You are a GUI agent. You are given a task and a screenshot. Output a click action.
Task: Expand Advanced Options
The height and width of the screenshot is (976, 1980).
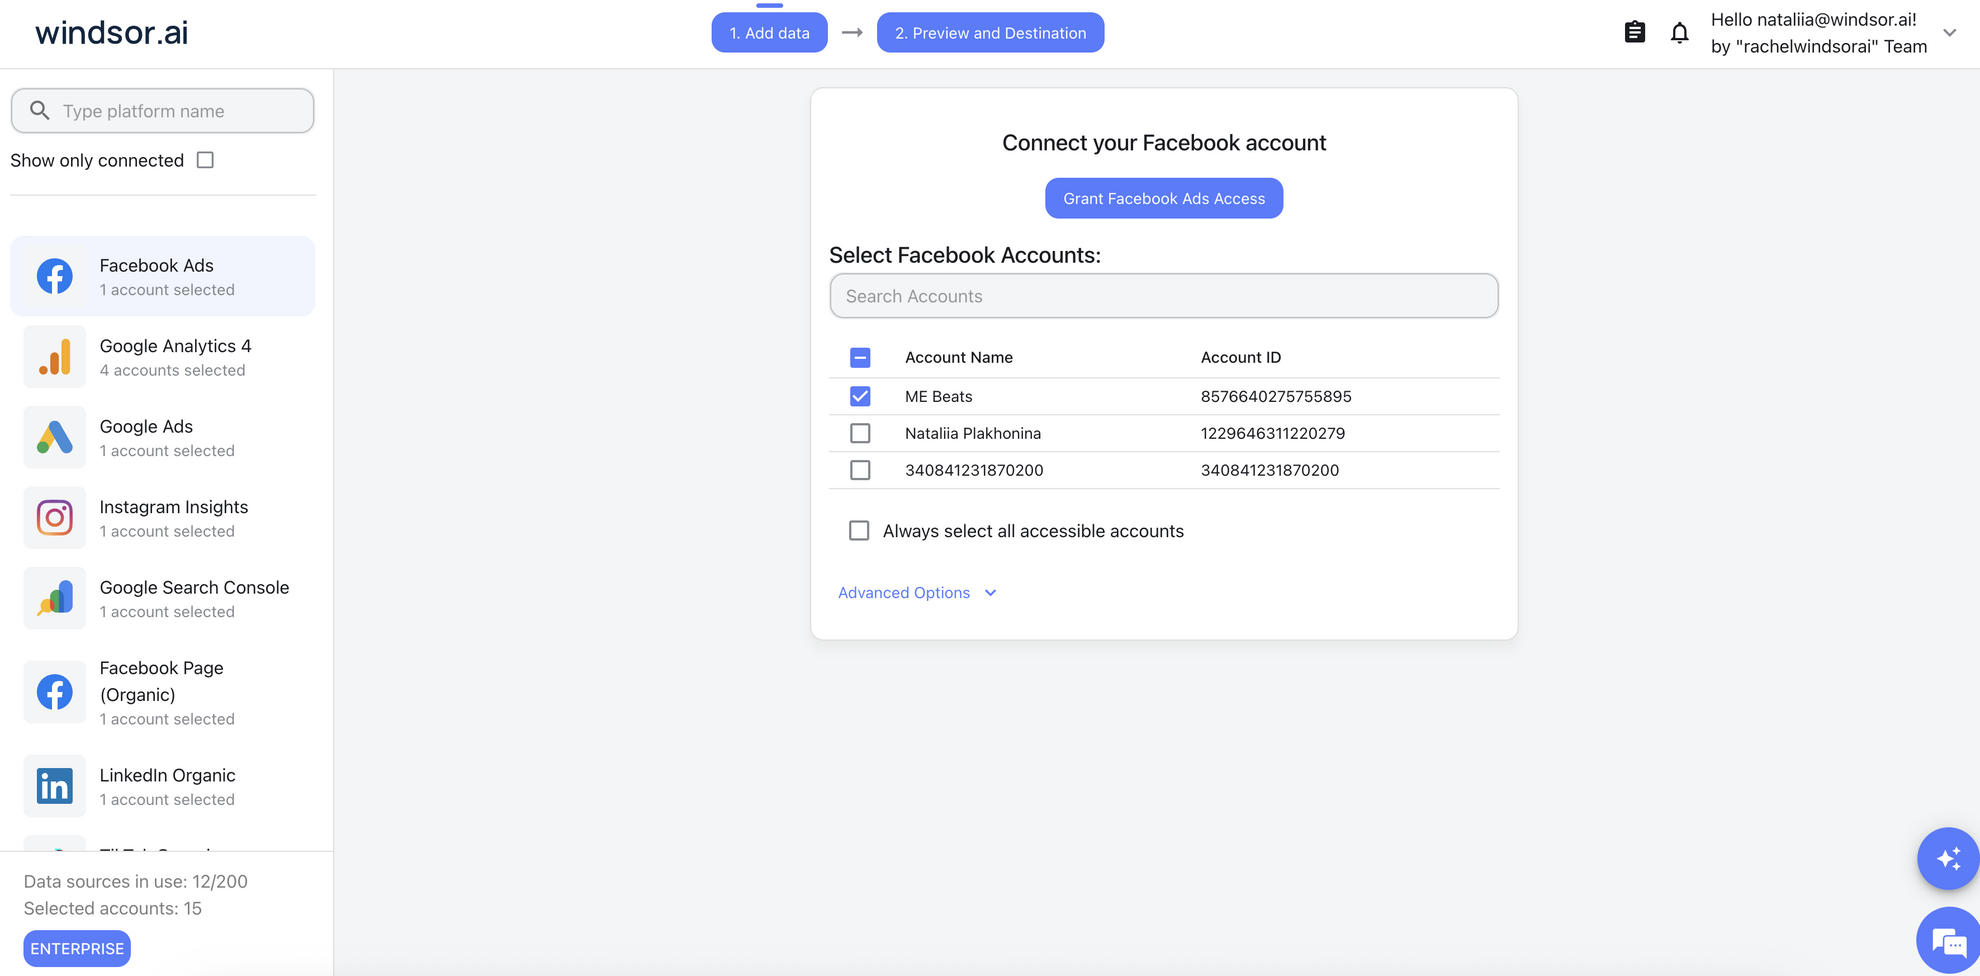[917, 593]
